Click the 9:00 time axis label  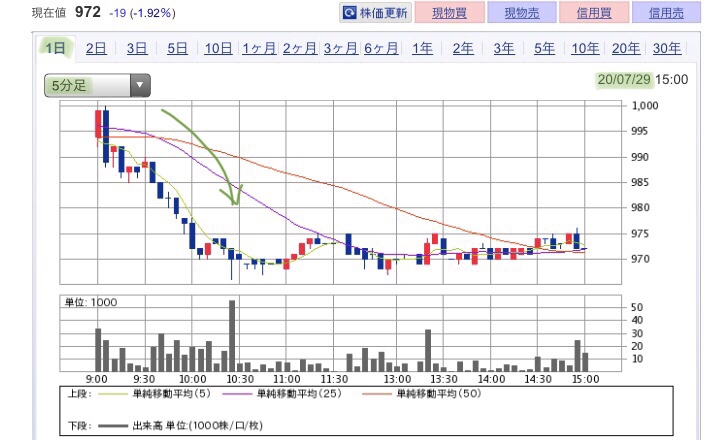[97, 379]
